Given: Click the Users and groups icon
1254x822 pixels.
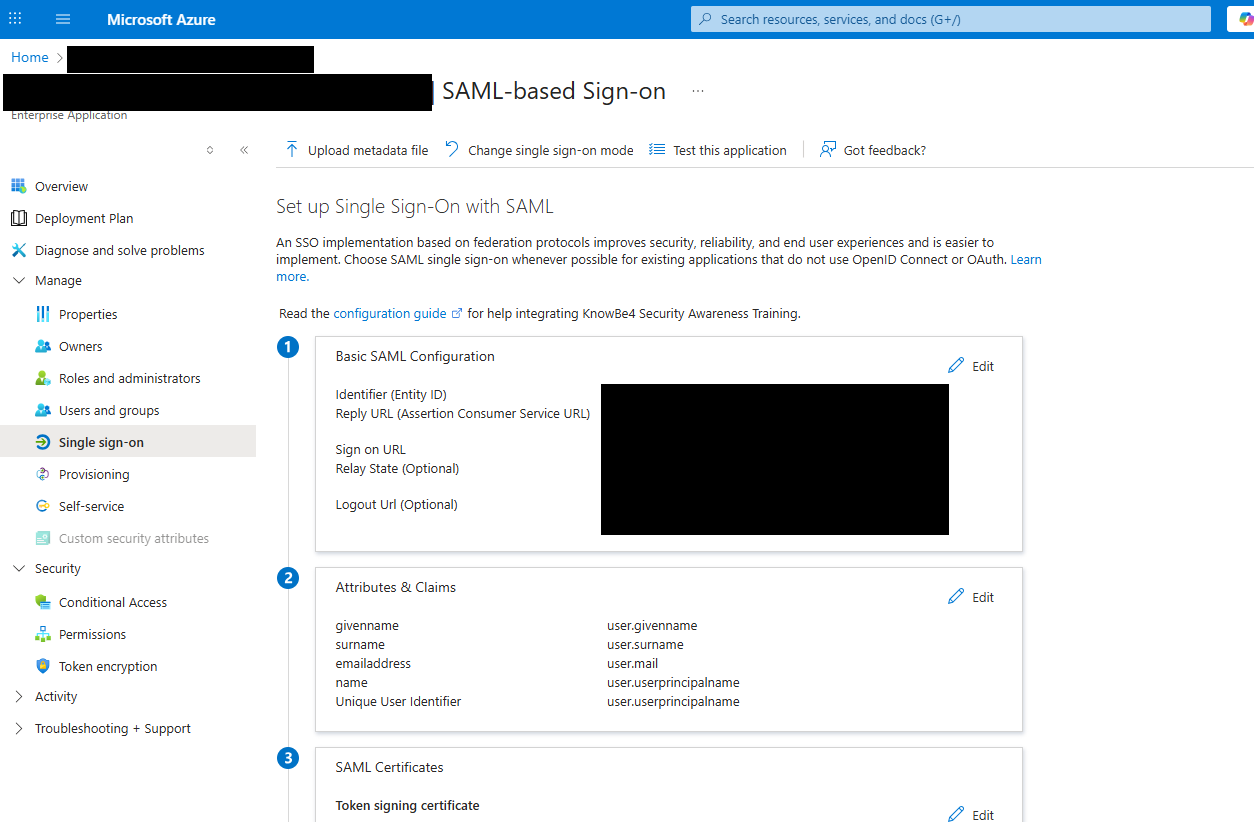Looking at the screenshot, I should [x=42, y=410].
